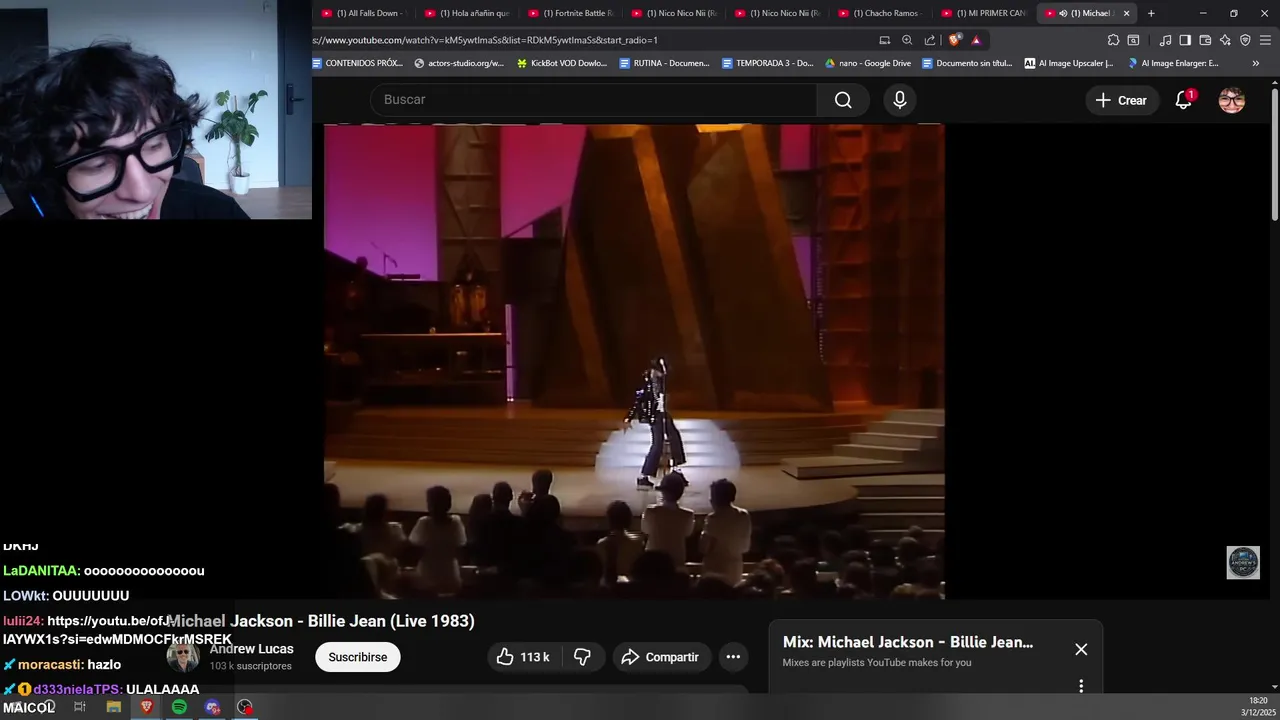Activate voice search microphone icon
The width and height of the screenshot is (1280, 720).
point(900,100)
